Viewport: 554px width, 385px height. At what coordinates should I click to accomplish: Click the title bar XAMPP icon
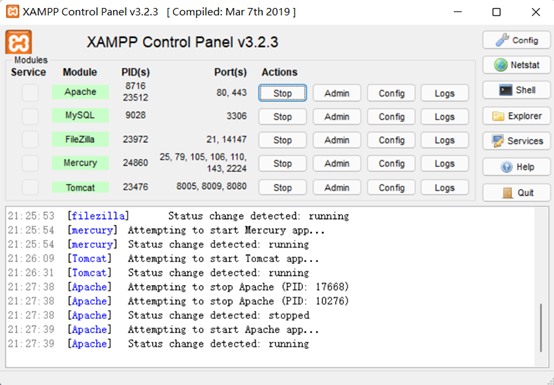tap(12, 12)
